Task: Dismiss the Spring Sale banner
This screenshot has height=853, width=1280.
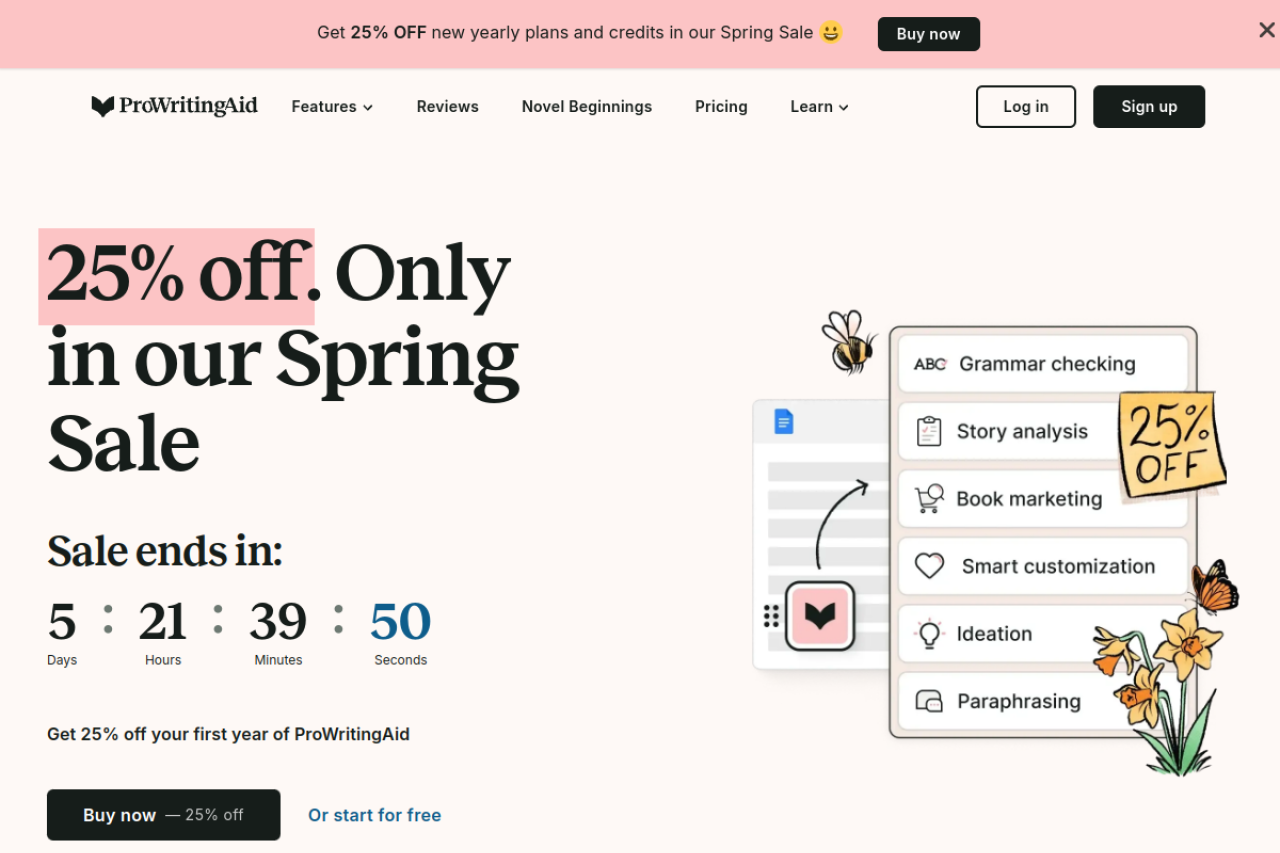Action: click(x=1266, y=30)
